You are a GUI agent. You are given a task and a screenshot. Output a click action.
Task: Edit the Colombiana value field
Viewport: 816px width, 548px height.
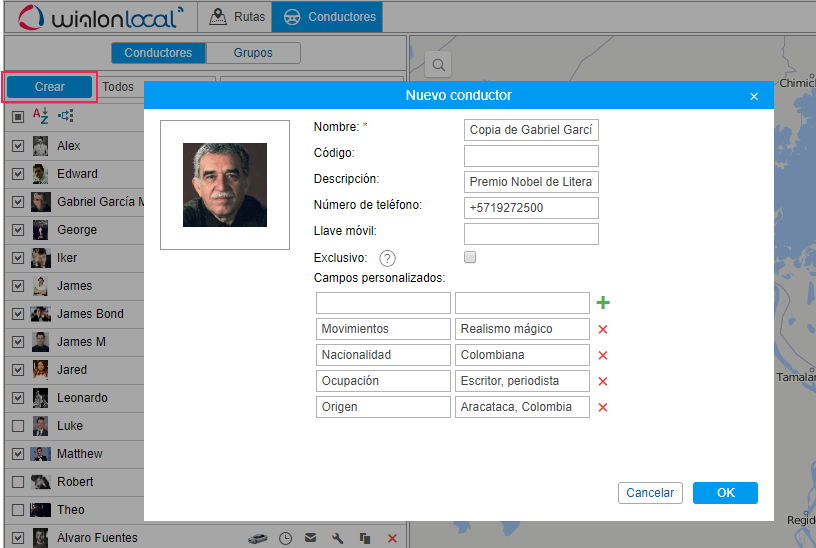522,355
